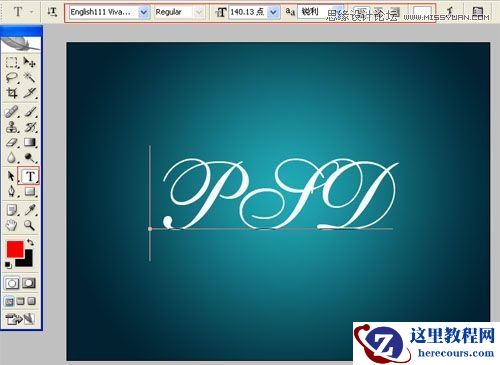Select the Hand tool
The height and width of the screenshot is (365, 500).
tap(12, 226)
